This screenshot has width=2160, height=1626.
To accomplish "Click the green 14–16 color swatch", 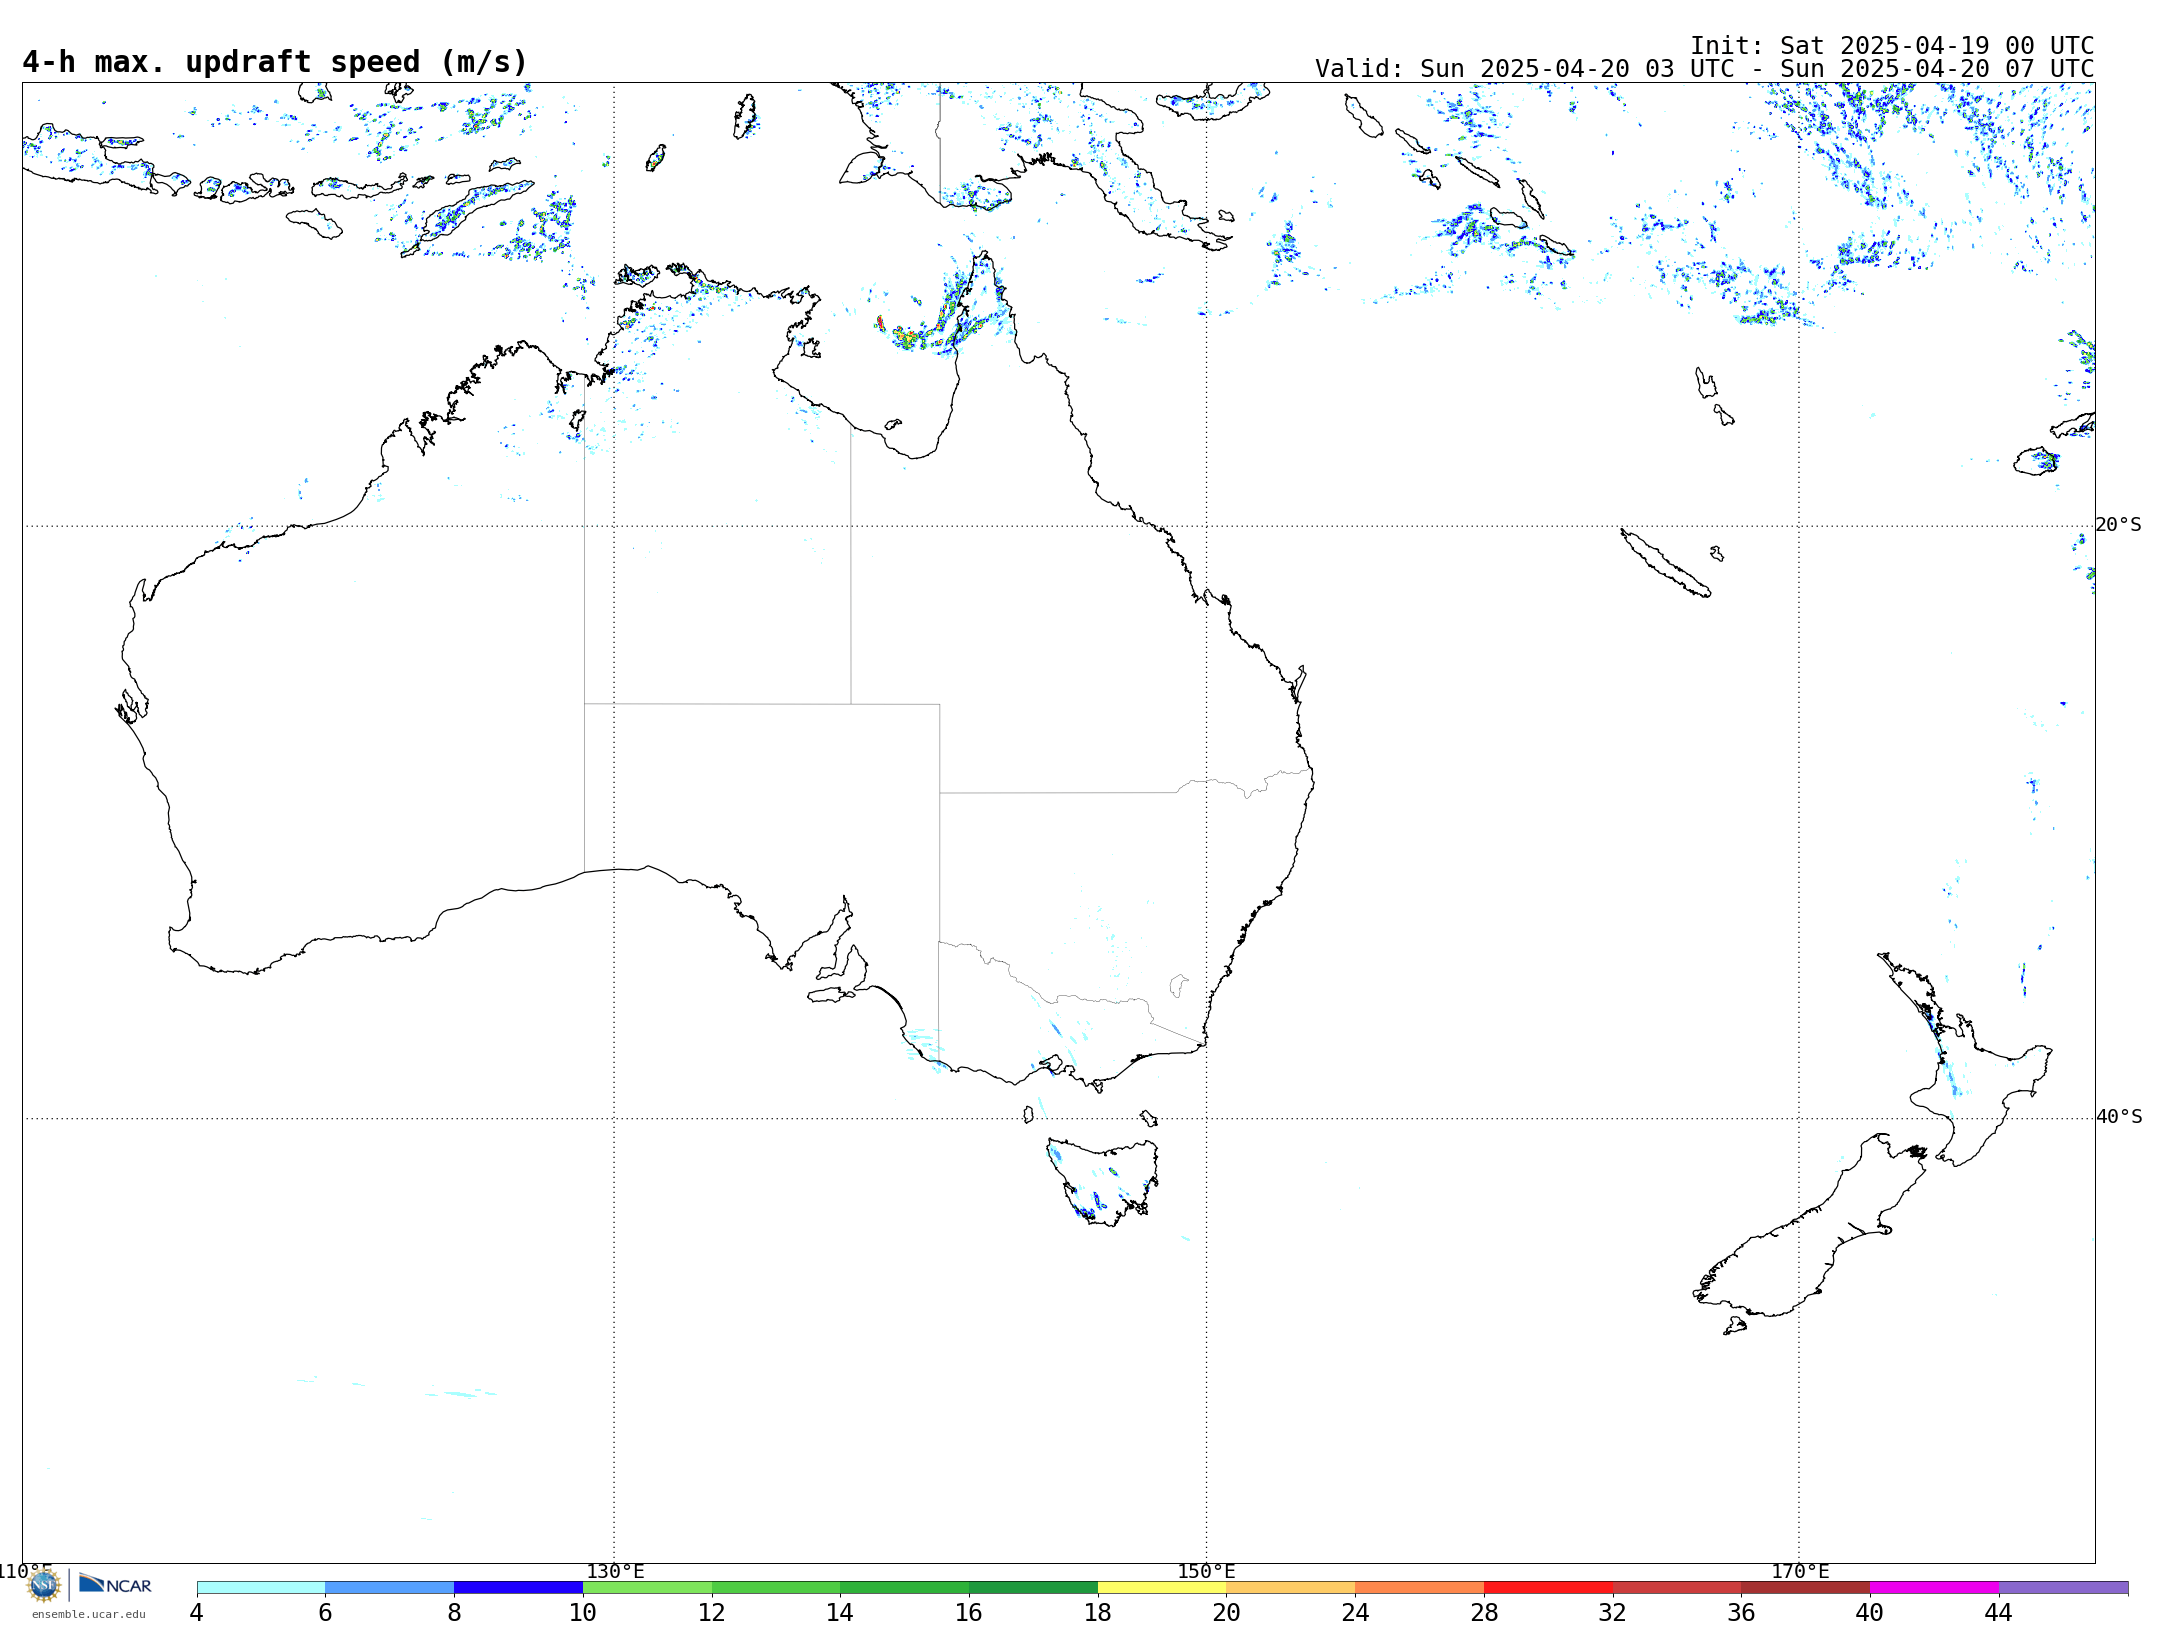I will [x=905, y=1587].
